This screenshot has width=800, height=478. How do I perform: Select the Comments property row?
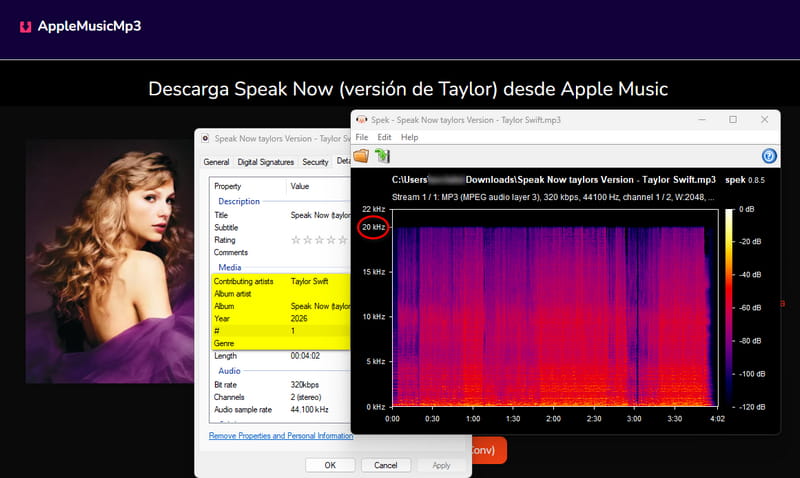tap(281, 253)
